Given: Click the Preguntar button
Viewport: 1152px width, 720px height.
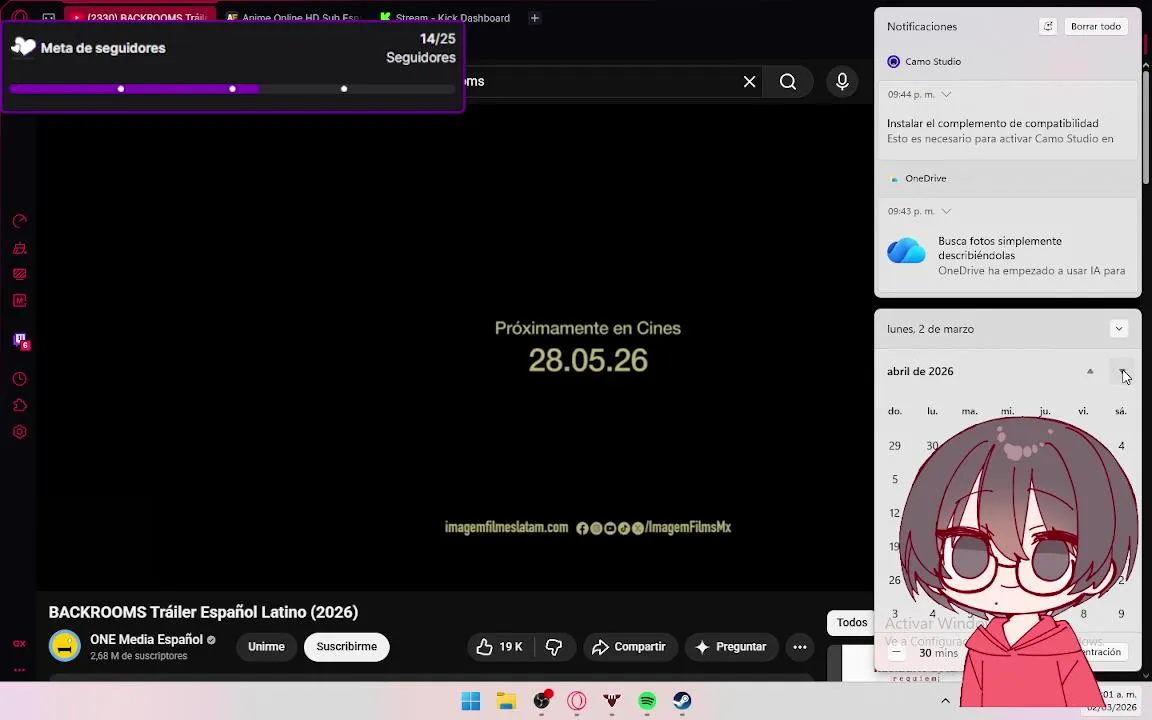Looking at the screenshot, I should tap(732, 647).
